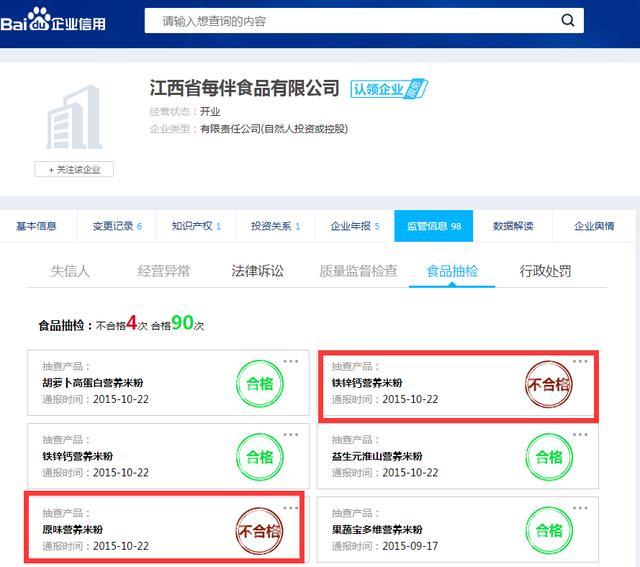Click 合格 stamp on 胡萝卜高蛋白营养米粉 card
The image size is (640, 567).
tap(259, 383)
